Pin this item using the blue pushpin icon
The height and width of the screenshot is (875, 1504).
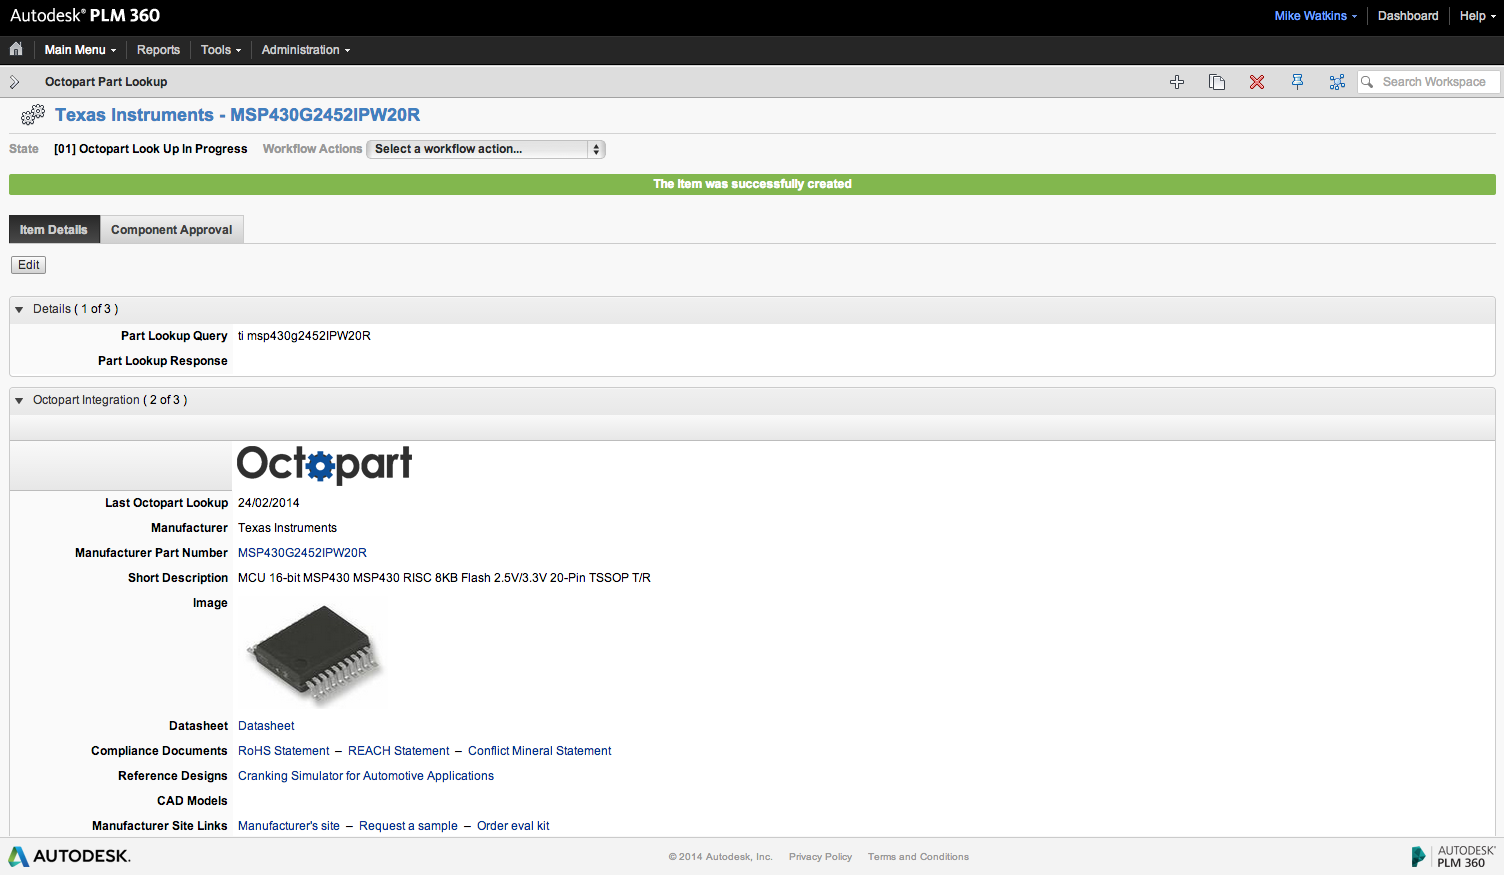[x=1297, y=82]
